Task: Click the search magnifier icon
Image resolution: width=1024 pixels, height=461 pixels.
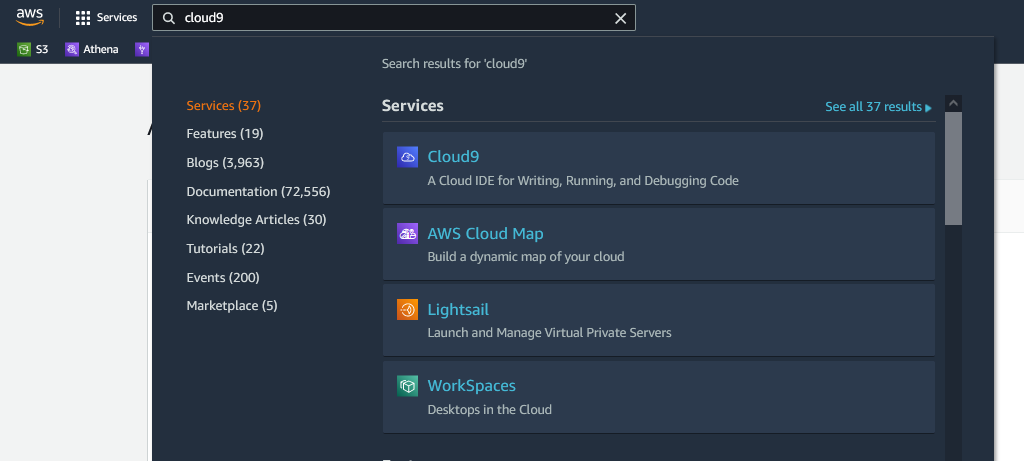Action: pos(168,18)
